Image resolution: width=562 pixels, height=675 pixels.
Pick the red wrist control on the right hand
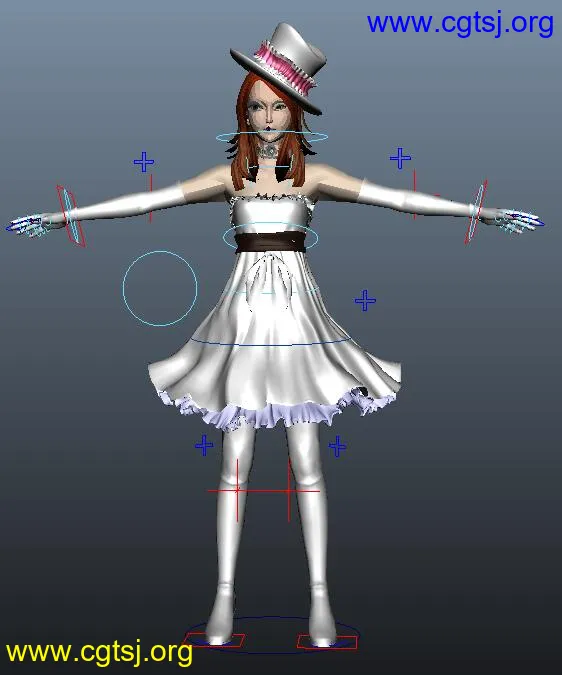click(x=476, y=212)
